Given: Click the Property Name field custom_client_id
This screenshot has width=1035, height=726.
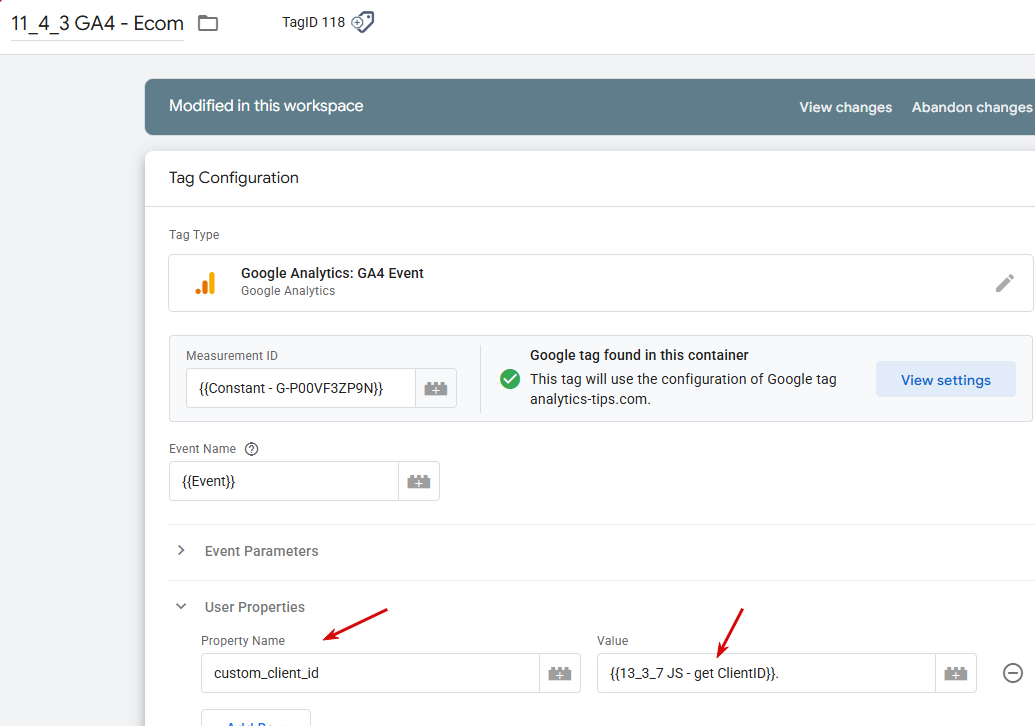Looking at the screenshot, I should pyautogui.click(x=370, y=673).
